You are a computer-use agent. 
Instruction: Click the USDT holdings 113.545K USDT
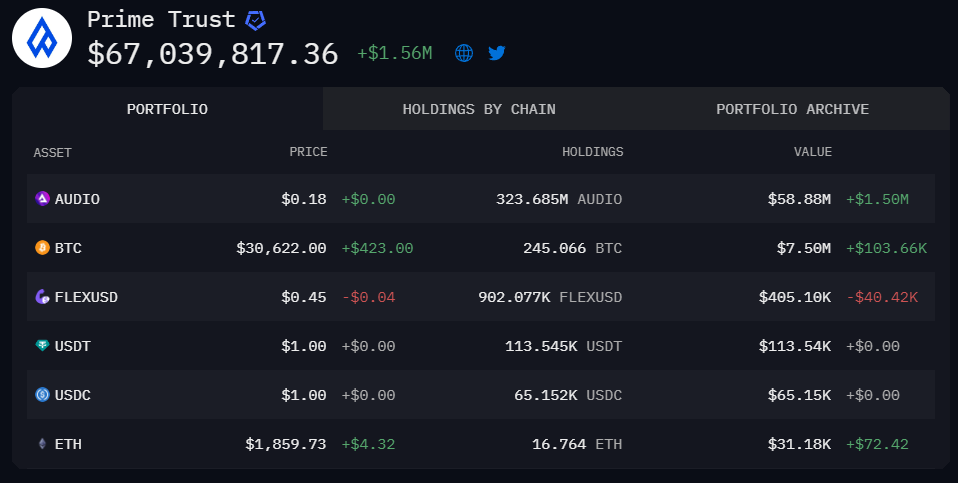[563, 346]
